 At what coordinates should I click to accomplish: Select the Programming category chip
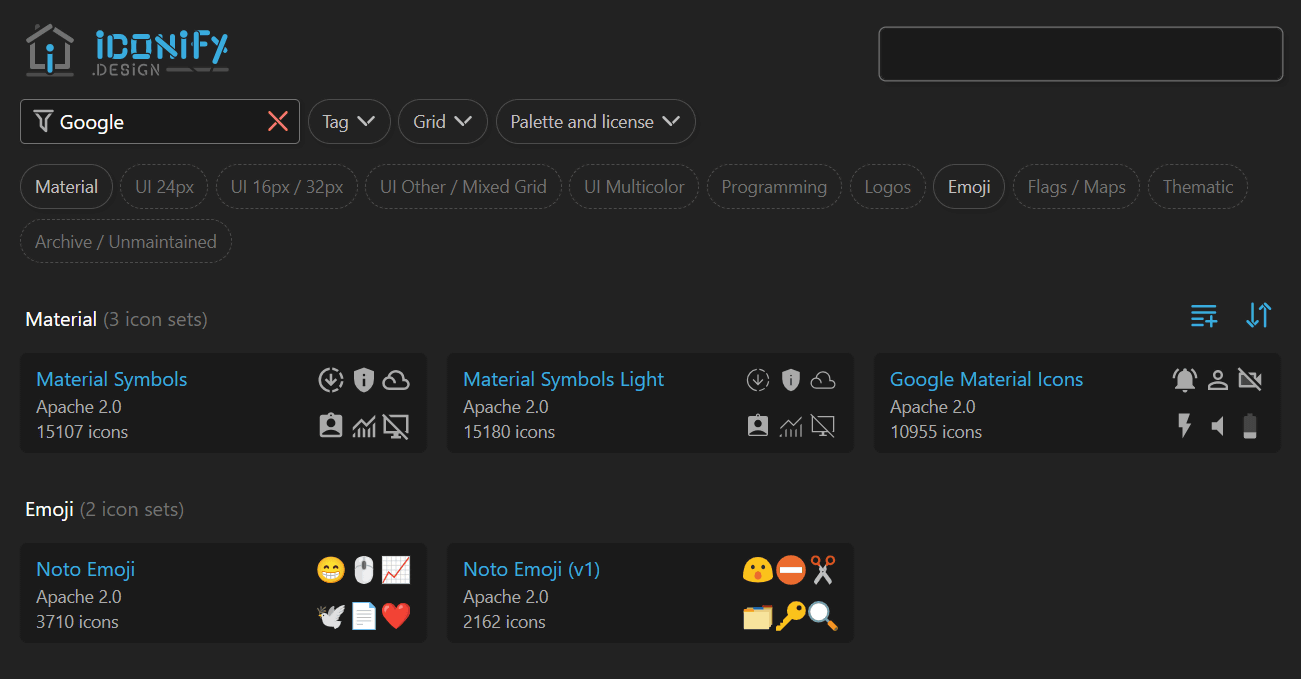773,187
